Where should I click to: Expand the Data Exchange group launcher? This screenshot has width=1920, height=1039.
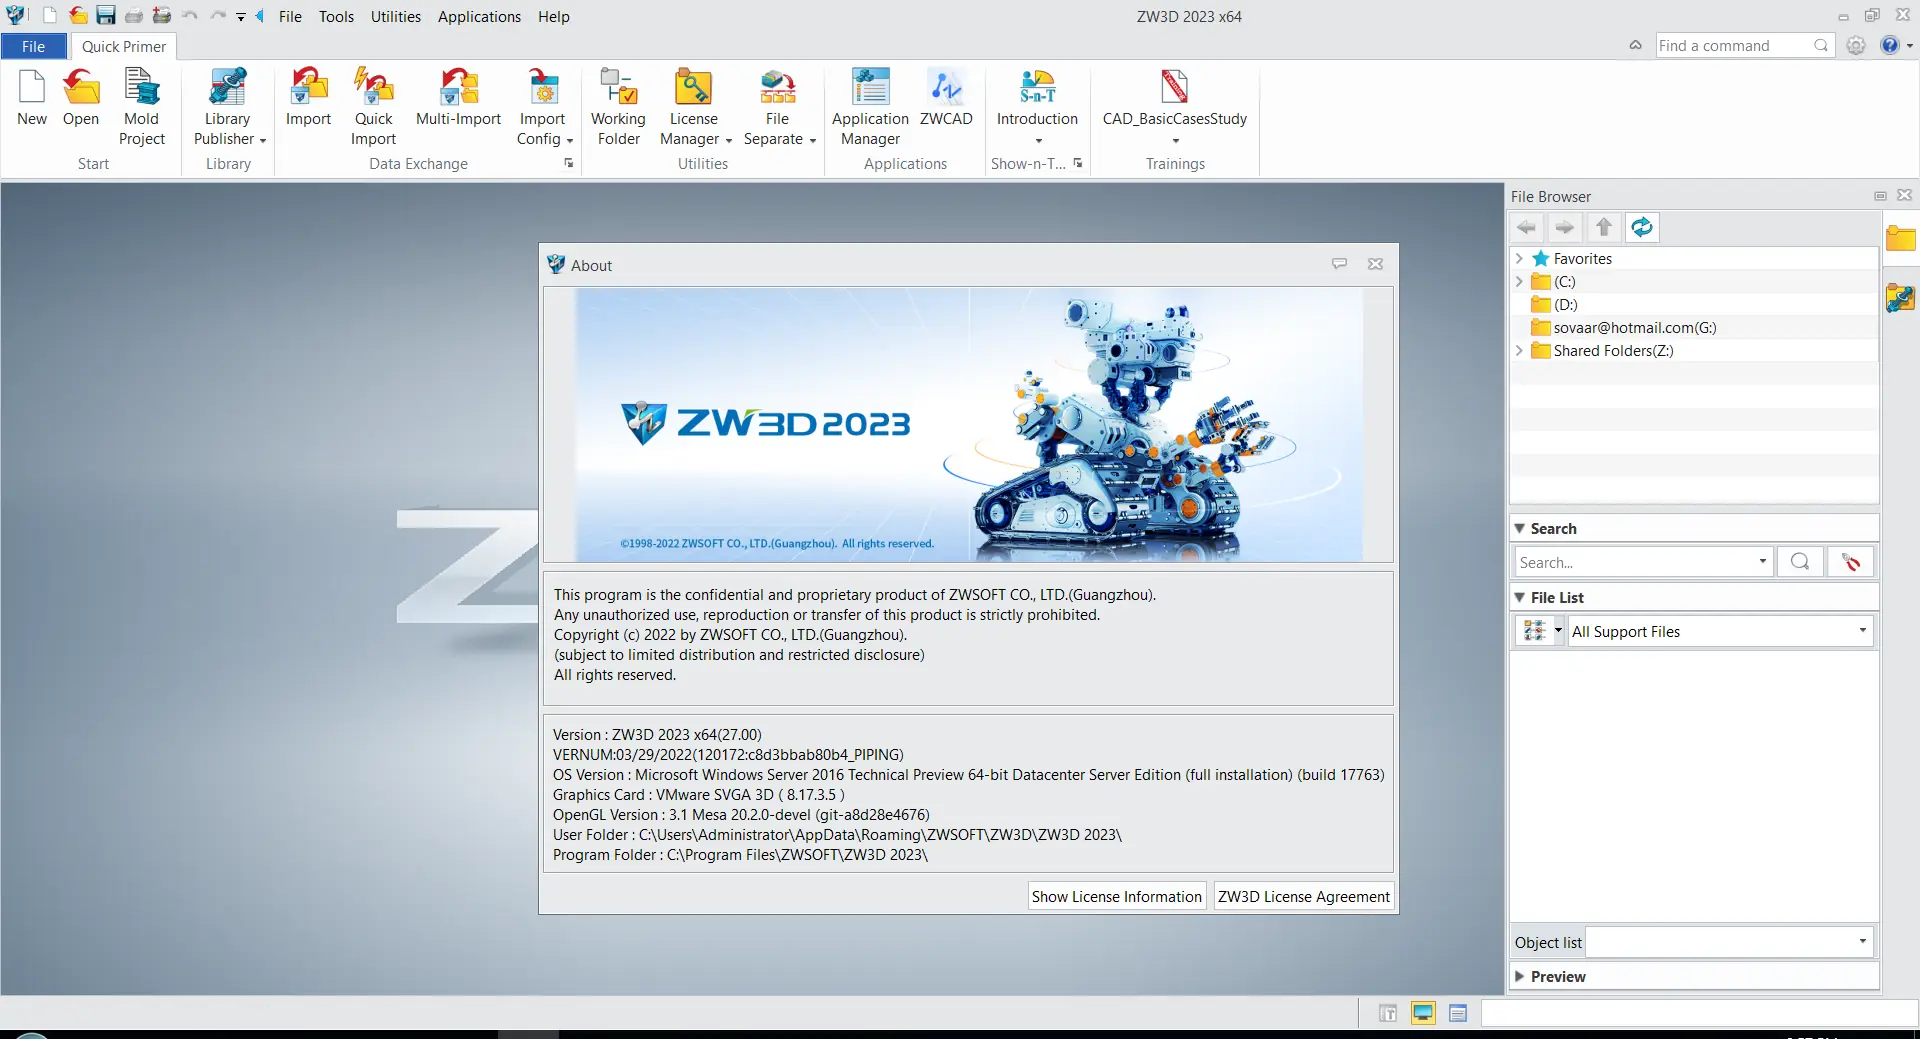[569, 163]
